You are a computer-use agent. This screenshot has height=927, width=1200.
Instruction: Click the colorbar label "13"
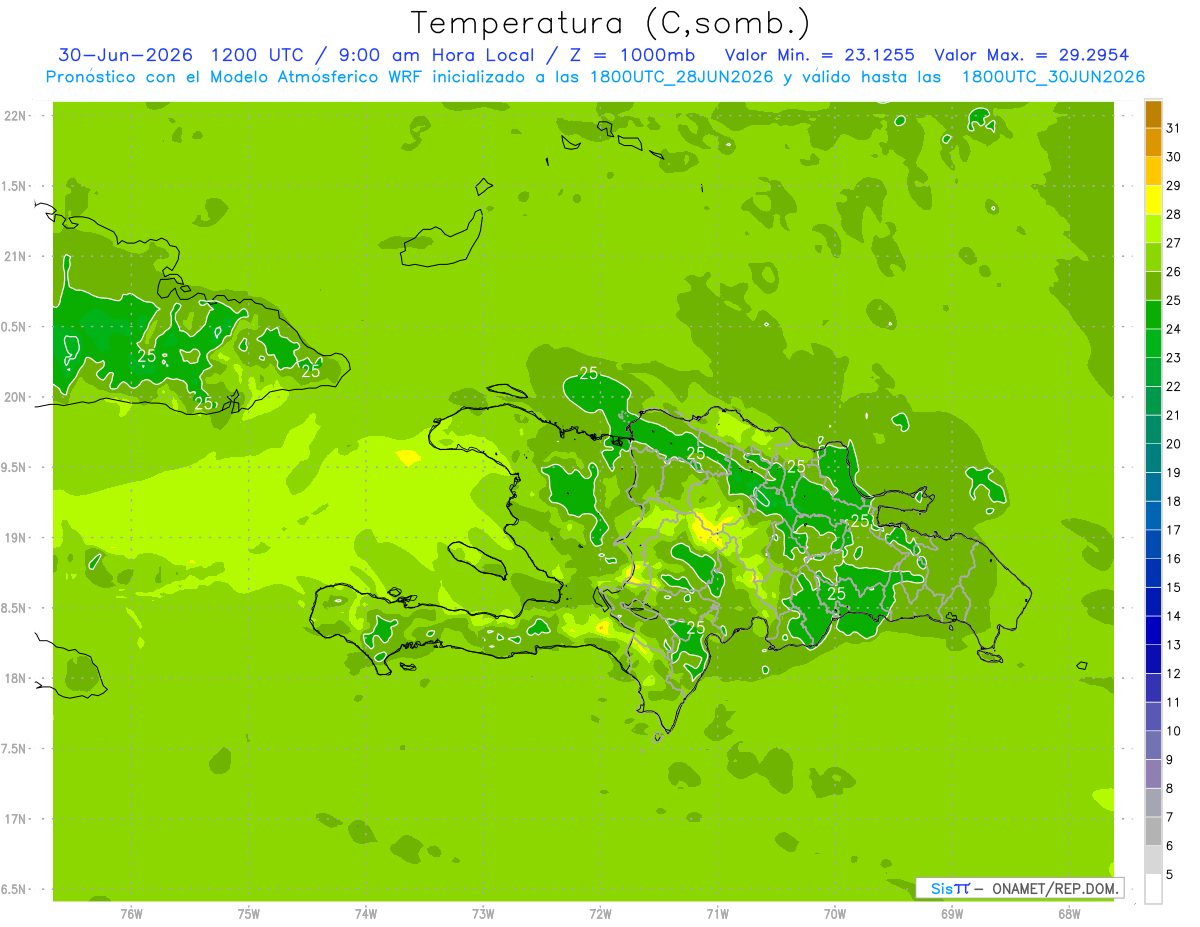pos(1173,645)
